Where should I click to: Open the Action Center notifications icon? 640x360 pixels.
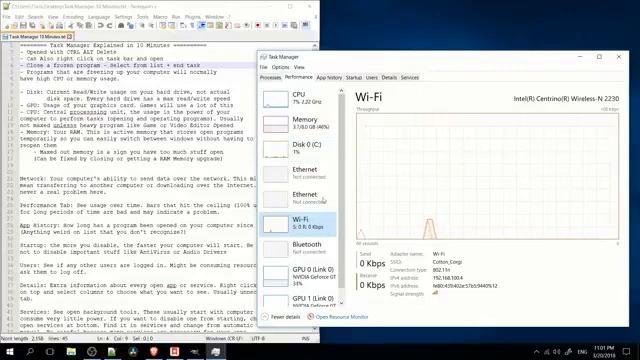click(x=627, y=351)
